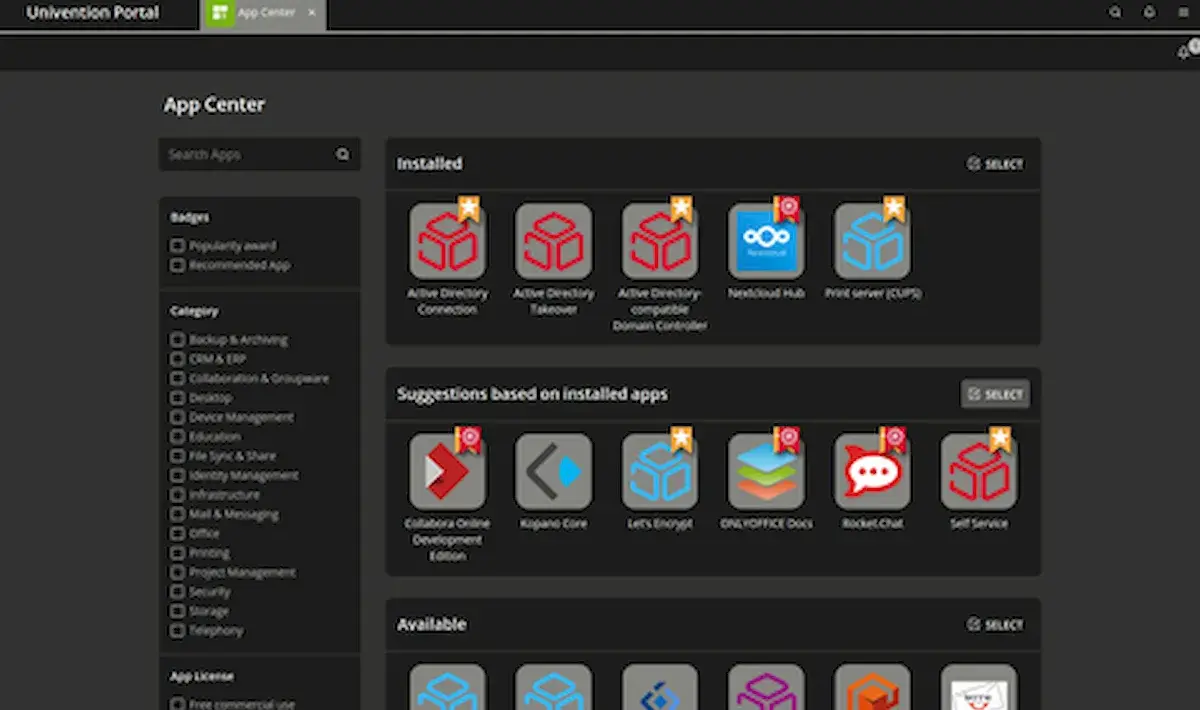Screen dimensions: 1200x710
Task: Open Collabora Online Development Edition icon
Action: coord(448,471)
